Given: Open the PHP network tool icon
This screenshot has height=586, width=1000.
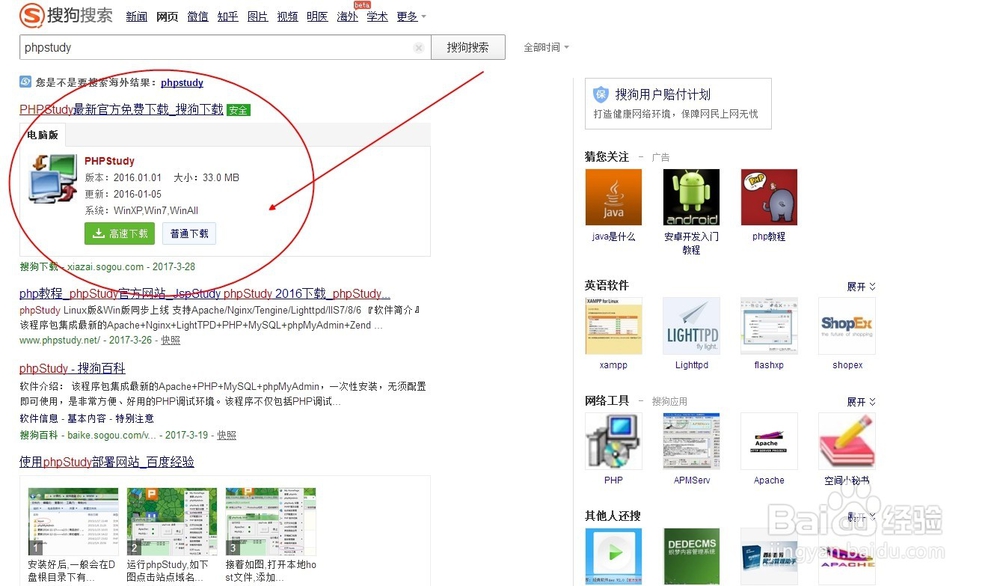Looking at the screenshot, I should (614, 441).
